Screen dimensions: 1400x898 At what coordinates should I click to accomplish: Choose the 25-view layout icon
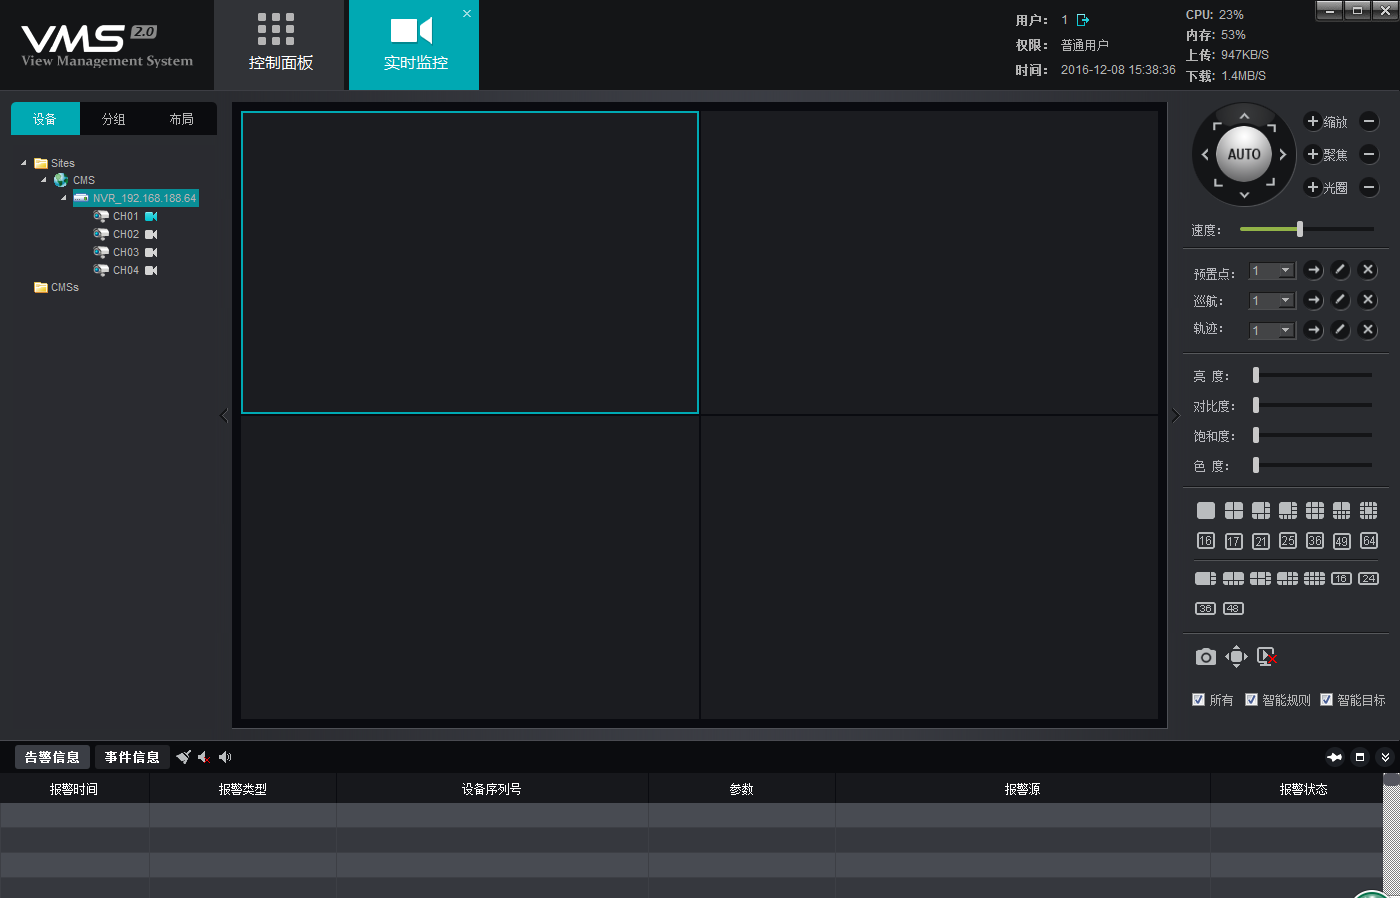tap(1288, 541)
